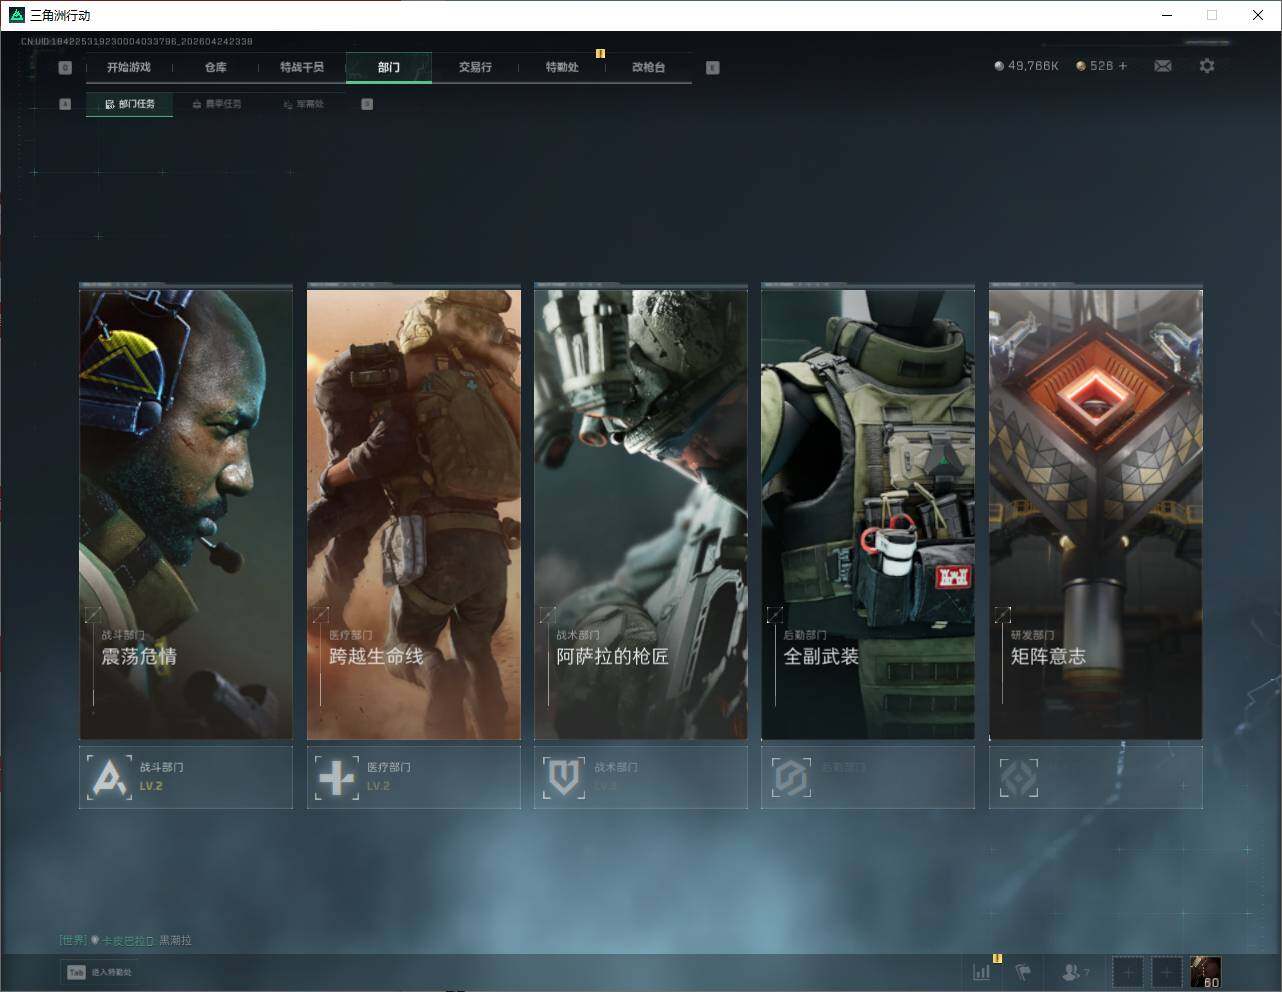Open the 交易行 tab

click(475, 67)
